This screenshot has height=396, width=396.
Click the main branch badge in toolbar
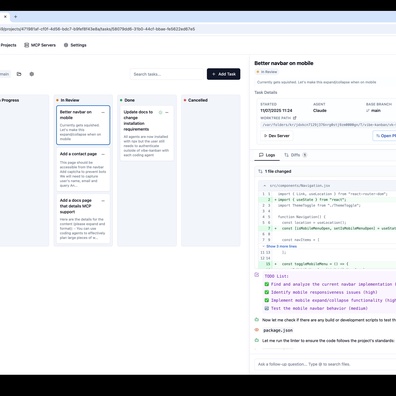click(x=5, y=74)
